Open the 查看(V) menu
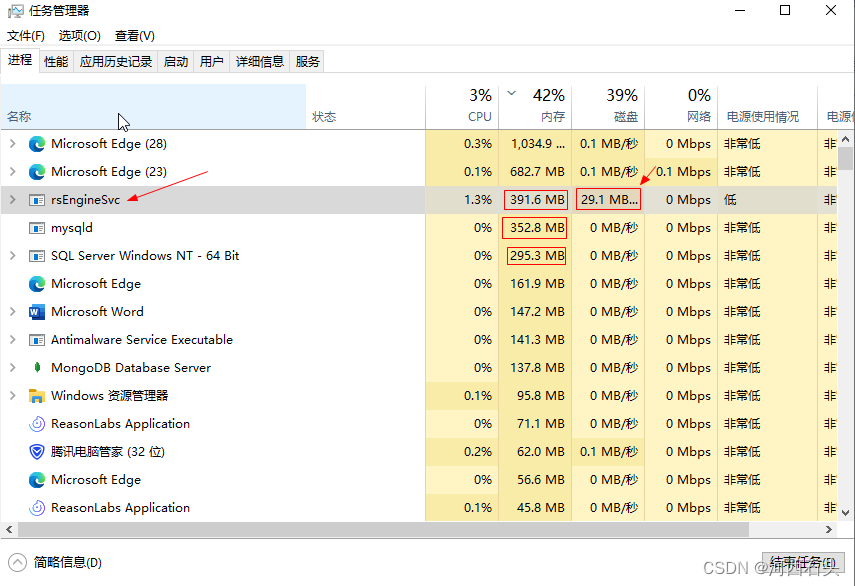Viewport: 855px width, 586px height. point(135,36)
